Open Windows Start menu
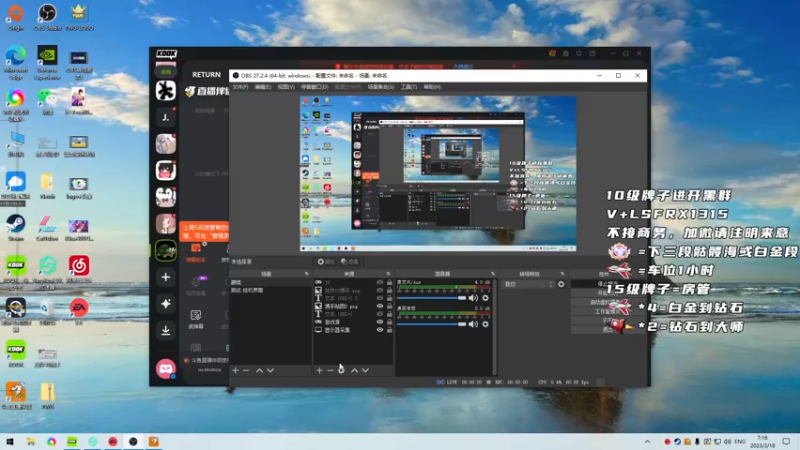The image size is (800, 450). click(10, 442)
